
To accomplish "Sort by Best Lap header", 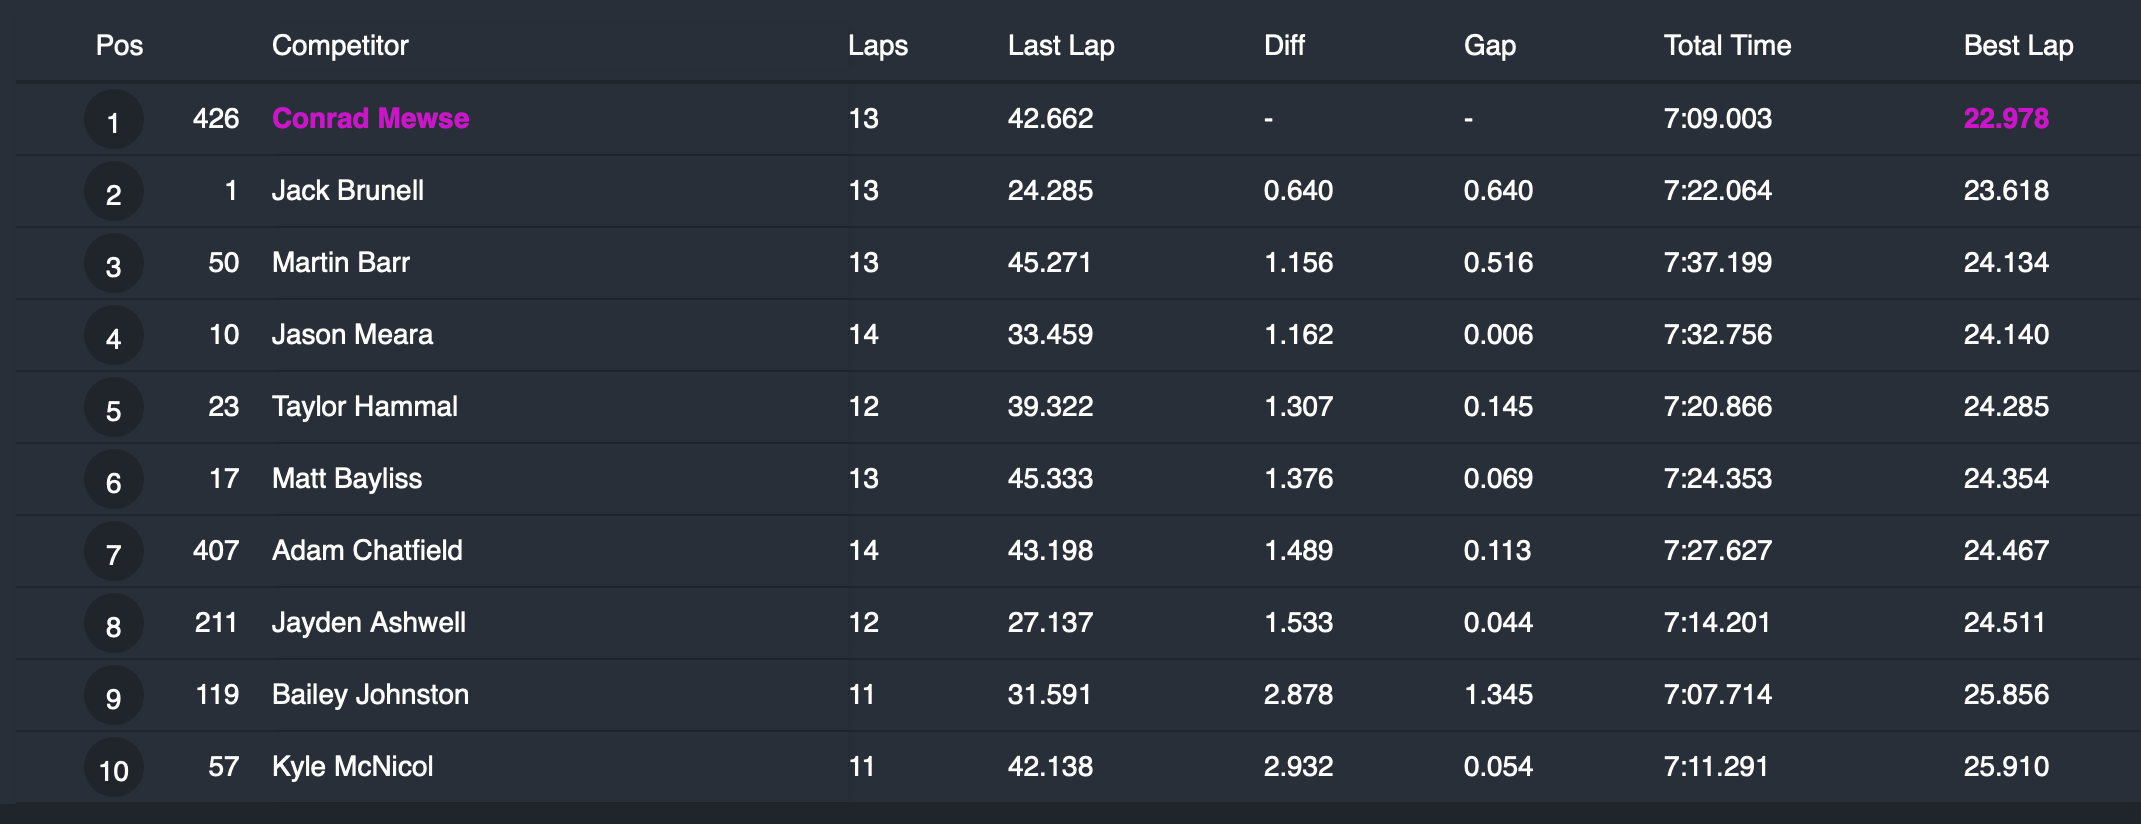I will [2018, 45].
